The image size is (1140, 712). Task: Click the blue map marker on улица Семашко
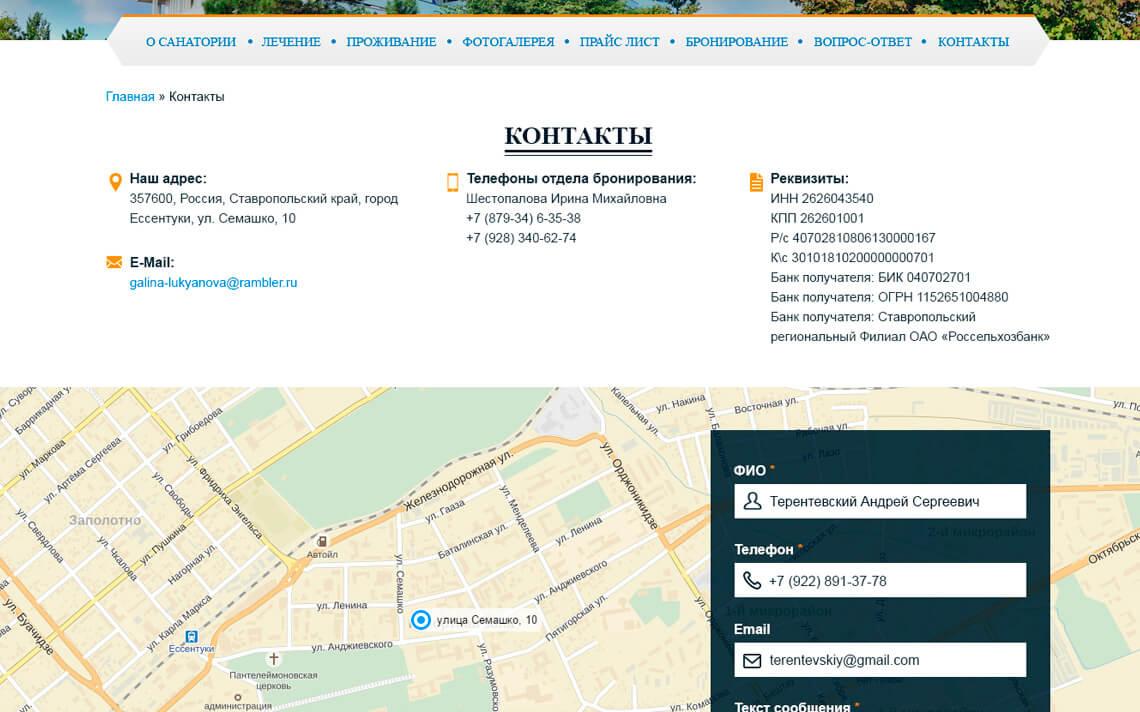421,620
